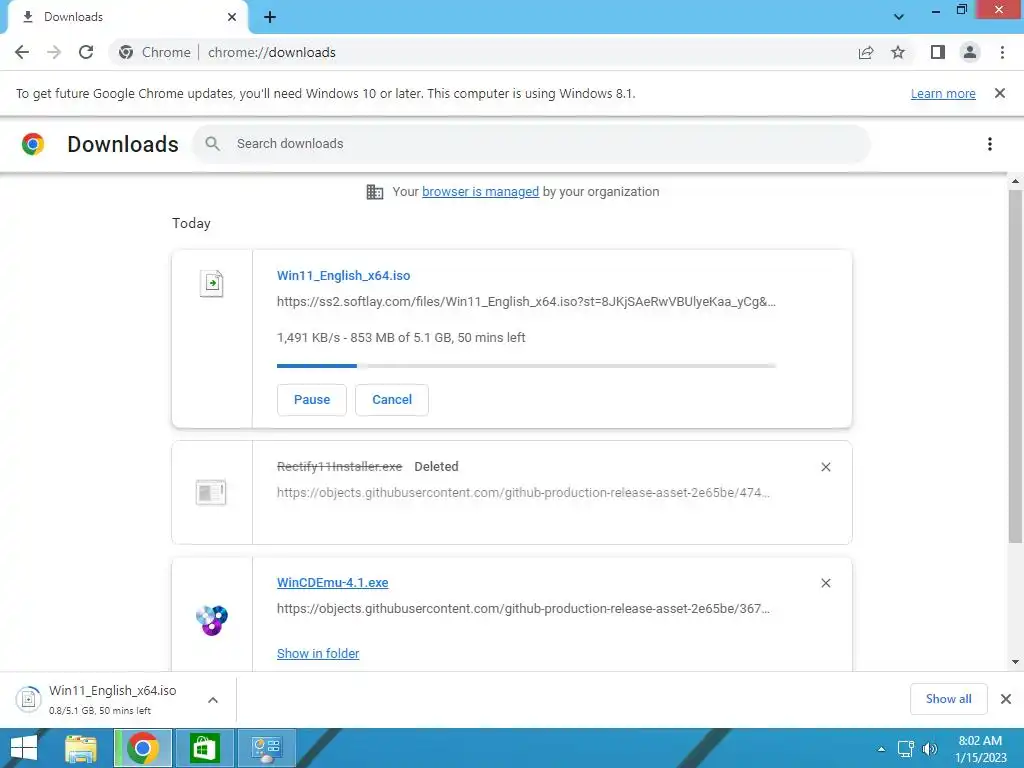The image size is (1024, 768).
Task: Open the Windows Store taskbar icon
Action: pos(204,748)
